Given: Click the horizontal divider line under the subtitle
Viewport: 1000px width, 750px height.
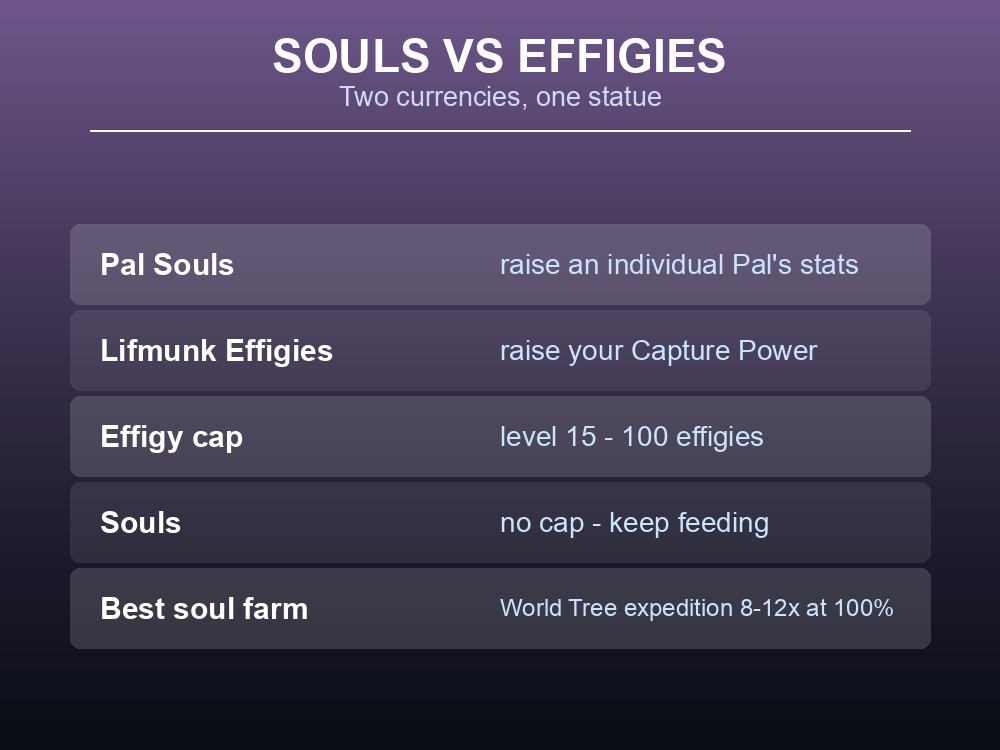Looking at the screenshot, I should tap(500, 131).
